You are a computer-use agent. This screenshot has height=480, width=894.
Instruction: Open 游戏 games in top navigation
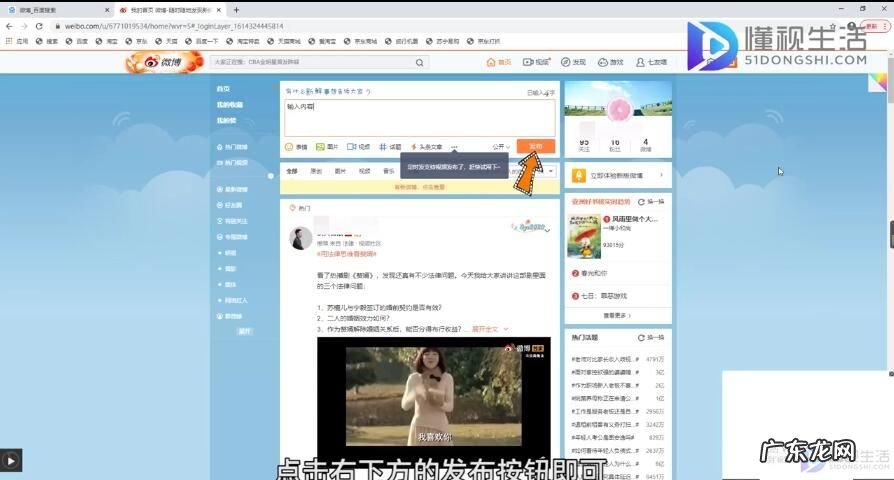[611, 62]
